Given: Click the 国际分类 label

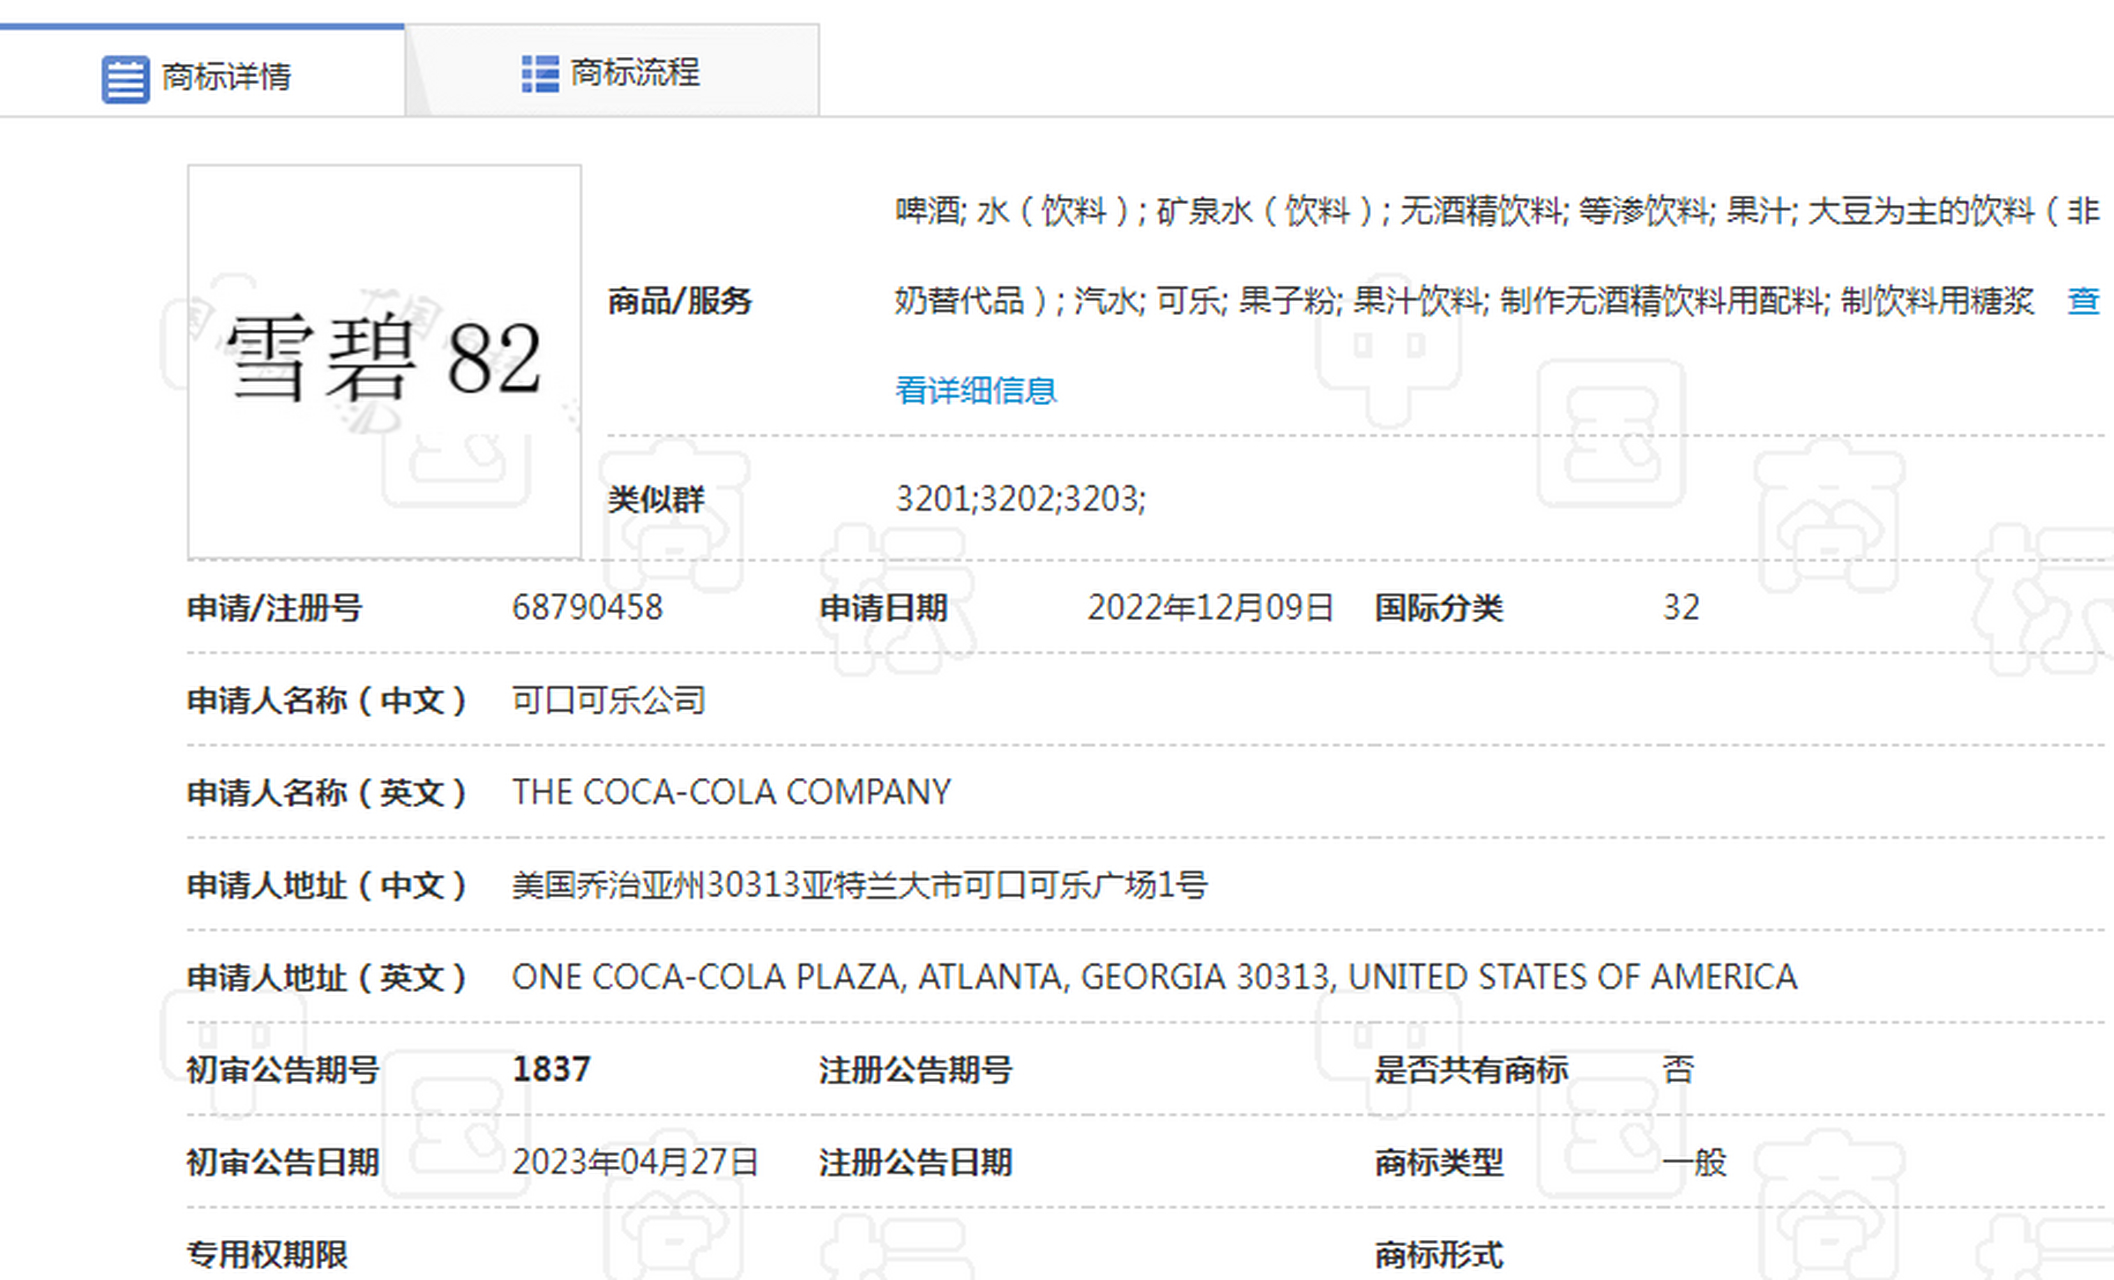Looking at the screenshot, I should [1438, 607].
